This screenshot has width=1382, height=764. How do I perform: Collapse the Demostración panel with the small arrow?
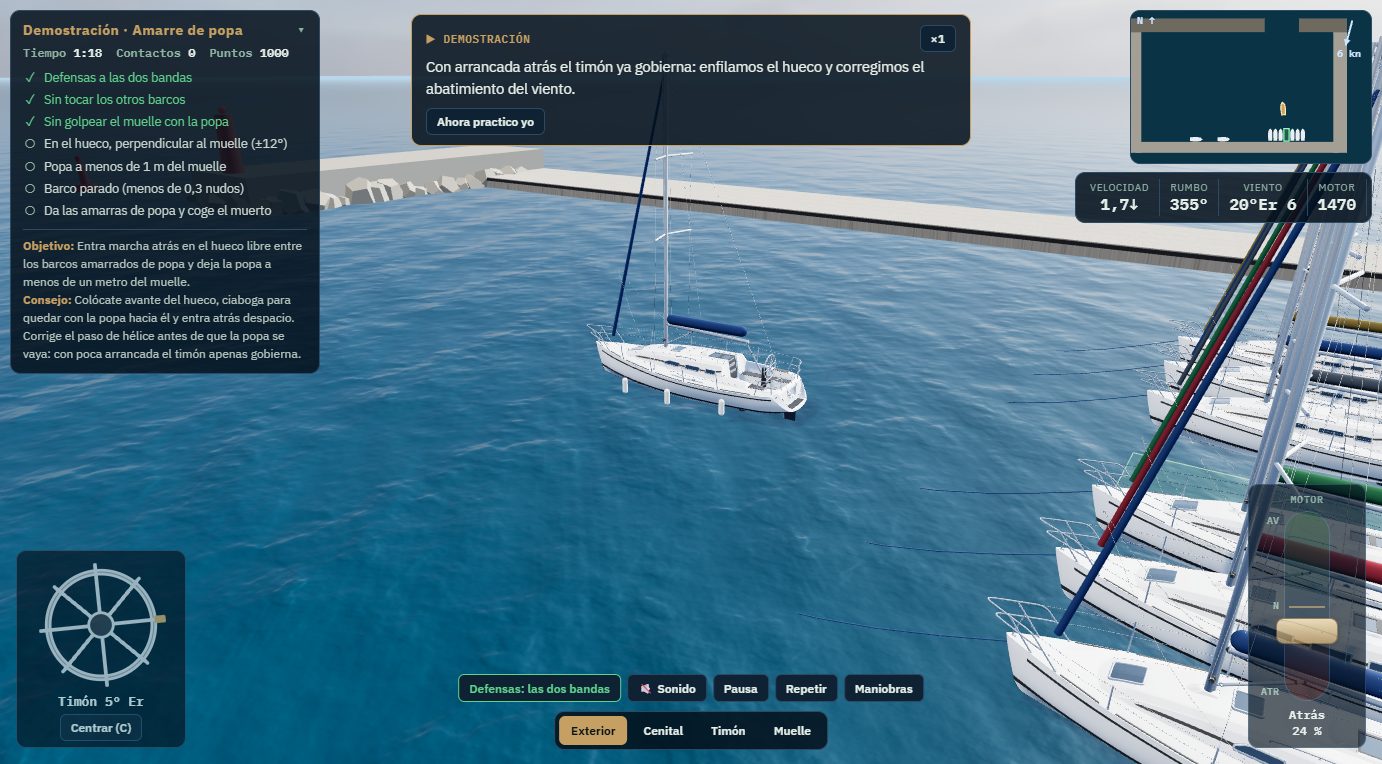[301, 30]
